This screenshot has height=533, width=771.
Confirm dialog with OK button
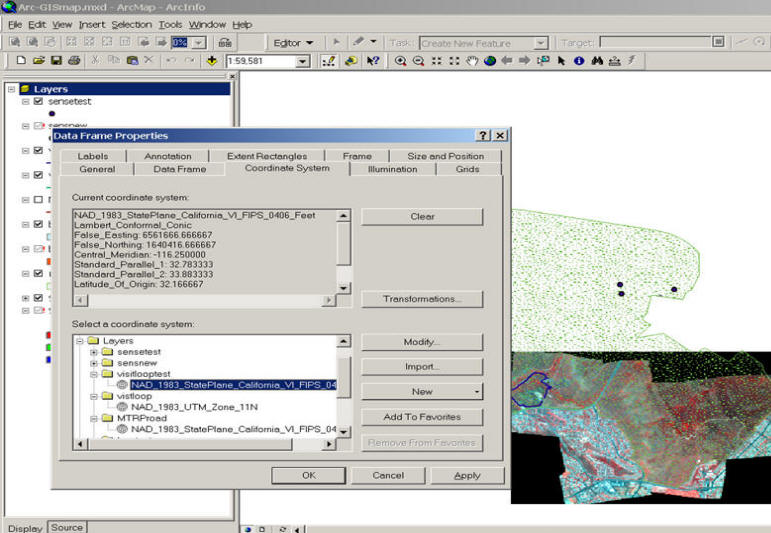(309, 475)
